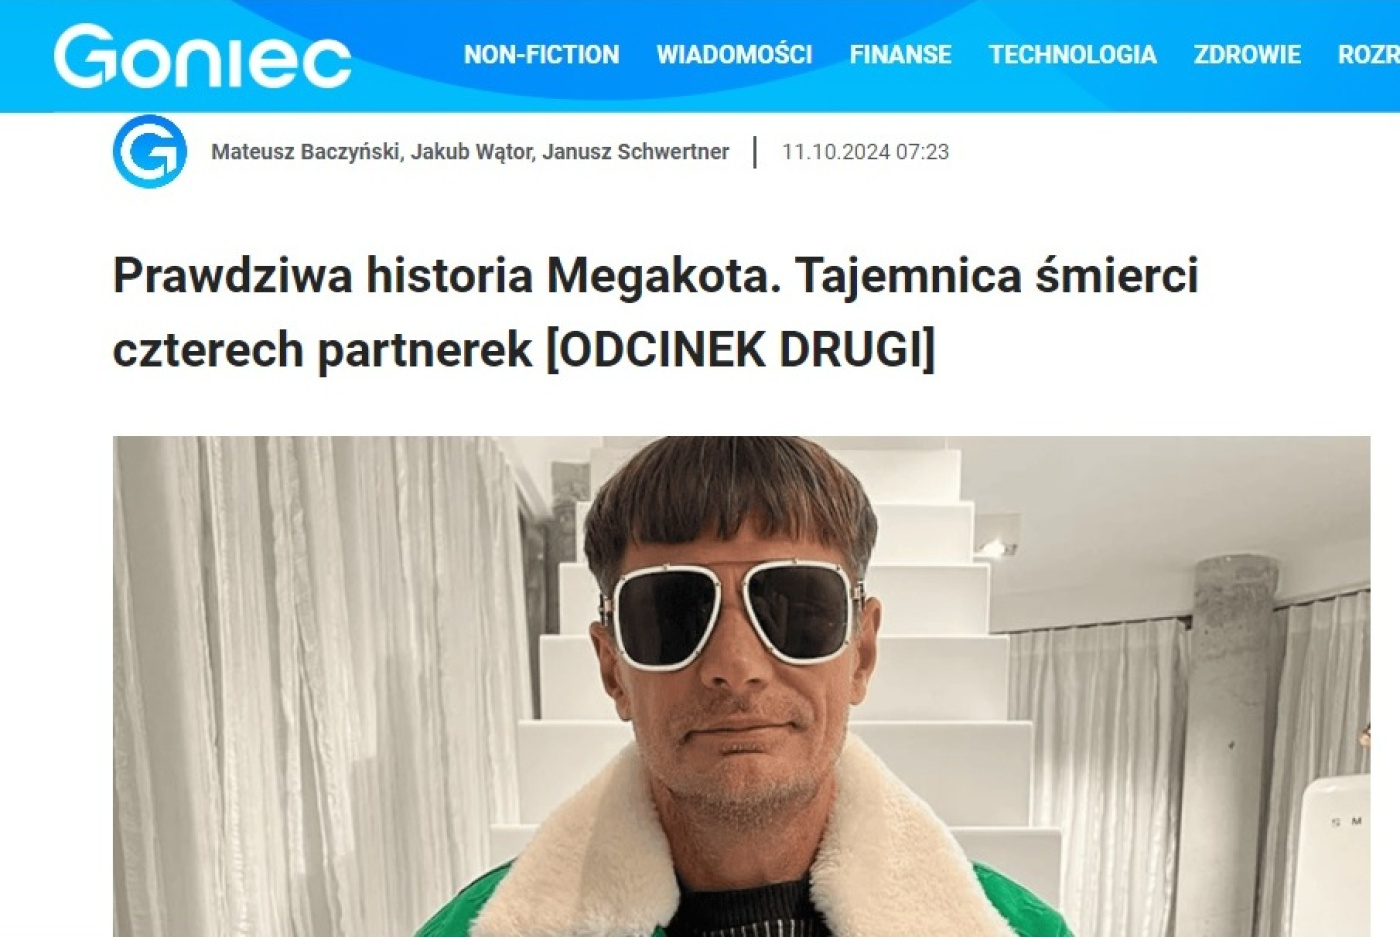The image size is (1400, 937).
Task: Open the partially visible ROZR menu item
Action: click(1368, 54)
